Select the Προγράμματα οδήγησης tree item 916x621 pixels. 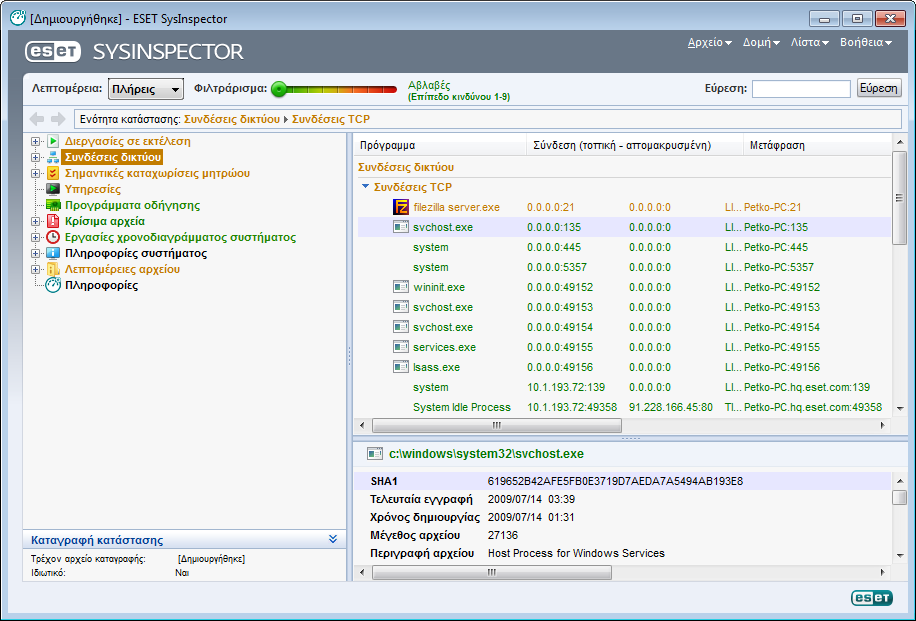pos(132,205)
